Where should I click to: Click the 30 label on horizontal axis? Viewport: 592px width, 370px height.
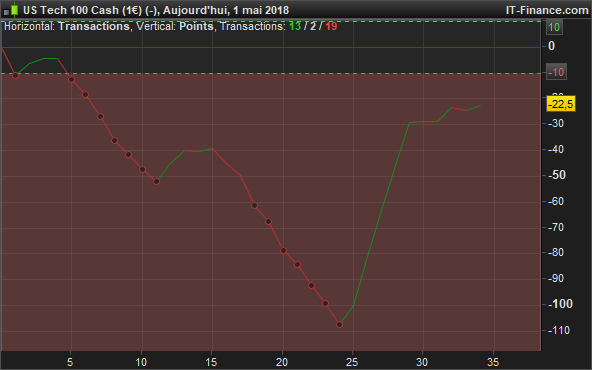[x=422, y=362]
